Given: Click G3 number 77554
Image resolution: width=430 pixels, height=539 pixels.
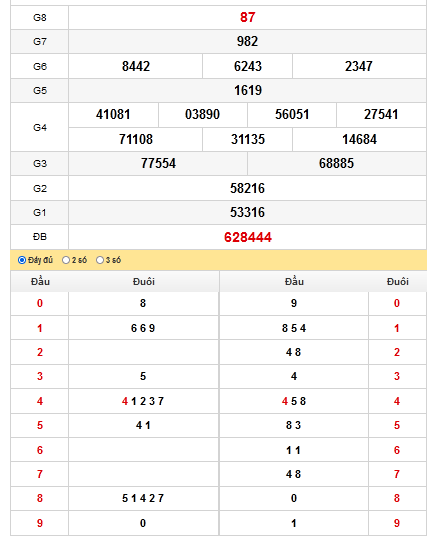Looking at the screenshot, I should (158, 163).
